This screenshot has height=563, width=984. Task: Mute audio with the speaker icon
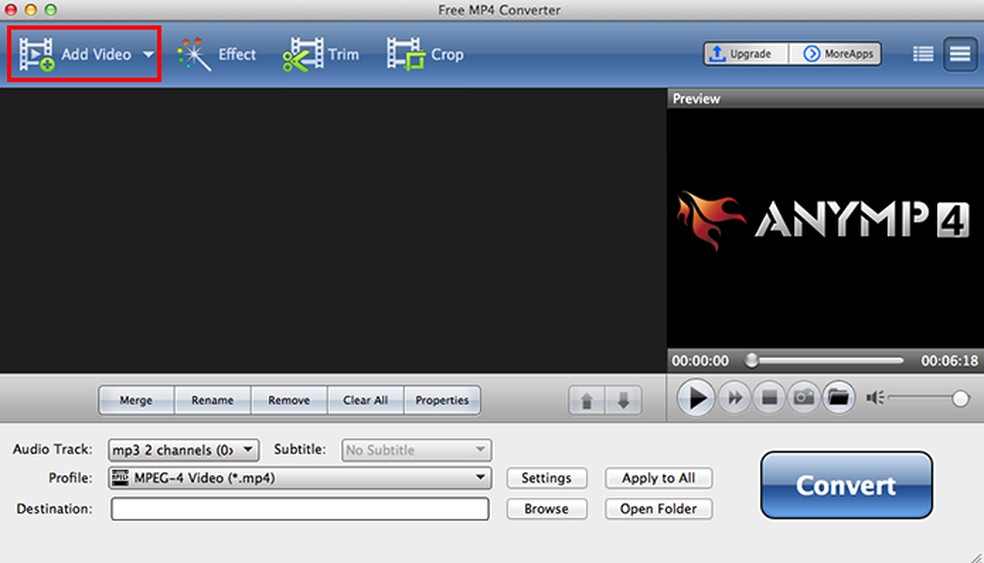pos(875,398)
